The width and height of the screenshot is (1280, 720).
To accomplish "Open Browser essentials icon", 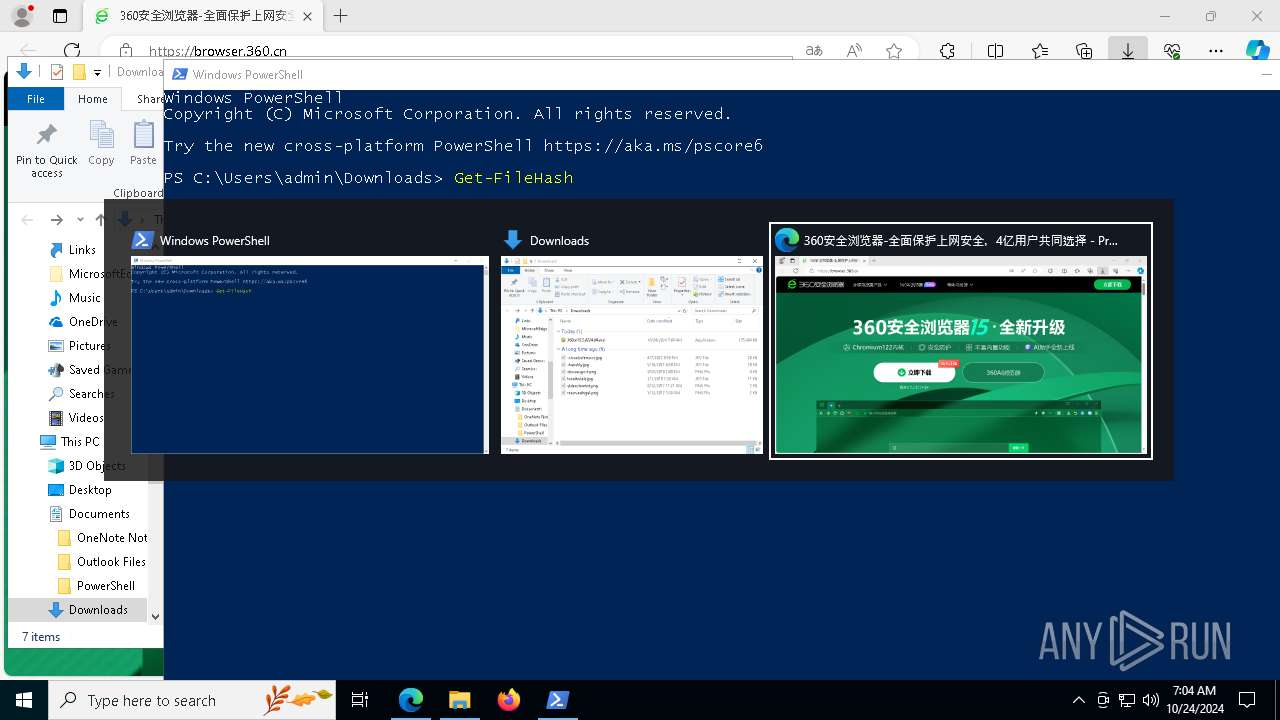I will tap(1172, 51).
